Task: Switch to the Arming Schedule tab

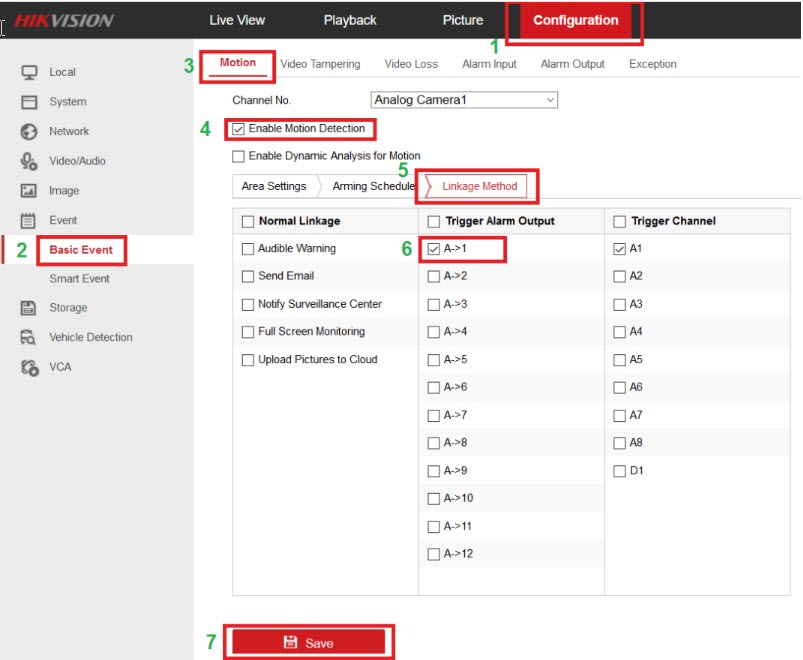Action: coord(373,186)
